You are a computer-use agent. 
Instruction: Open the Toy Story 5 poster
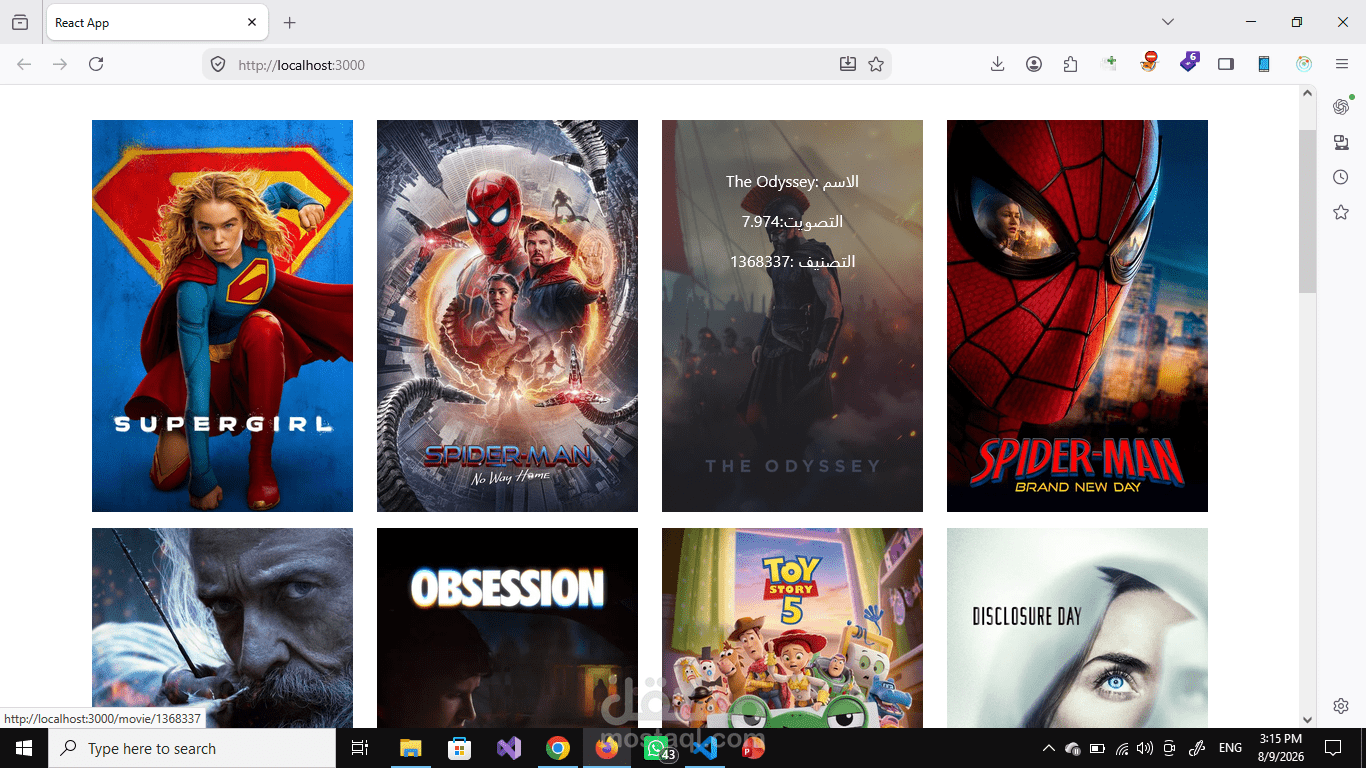click(792, 628)
